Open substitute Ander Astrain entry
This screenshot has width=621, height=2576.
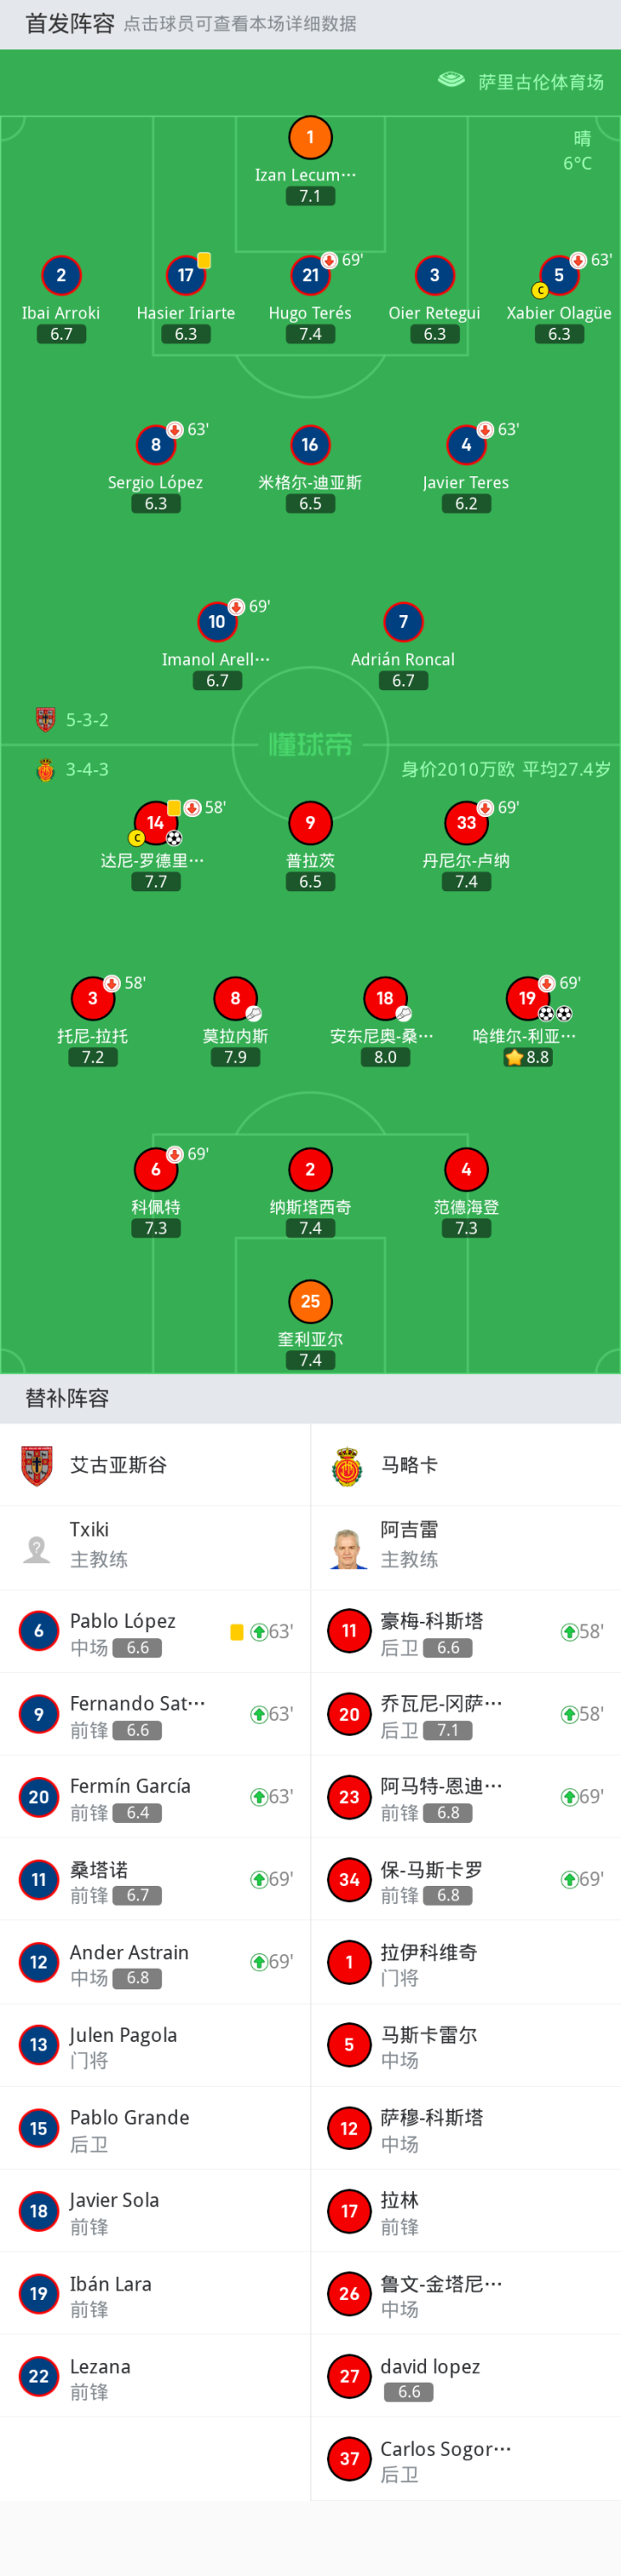click(x=155, y=1962)
